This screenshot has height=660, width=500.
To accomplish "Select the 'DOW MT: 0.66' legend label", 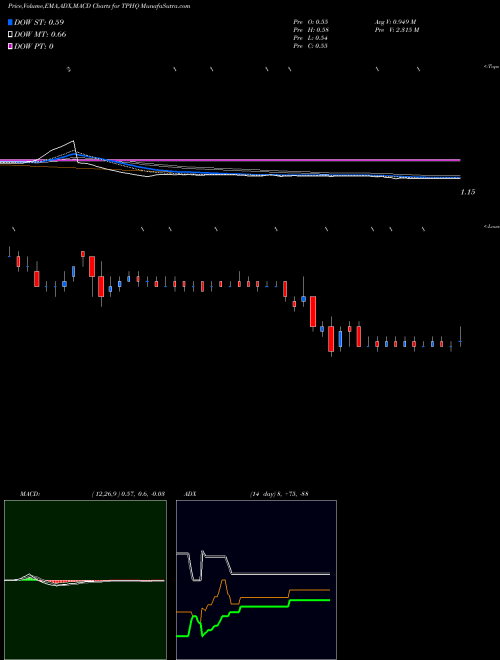I will tap(40, 34).
